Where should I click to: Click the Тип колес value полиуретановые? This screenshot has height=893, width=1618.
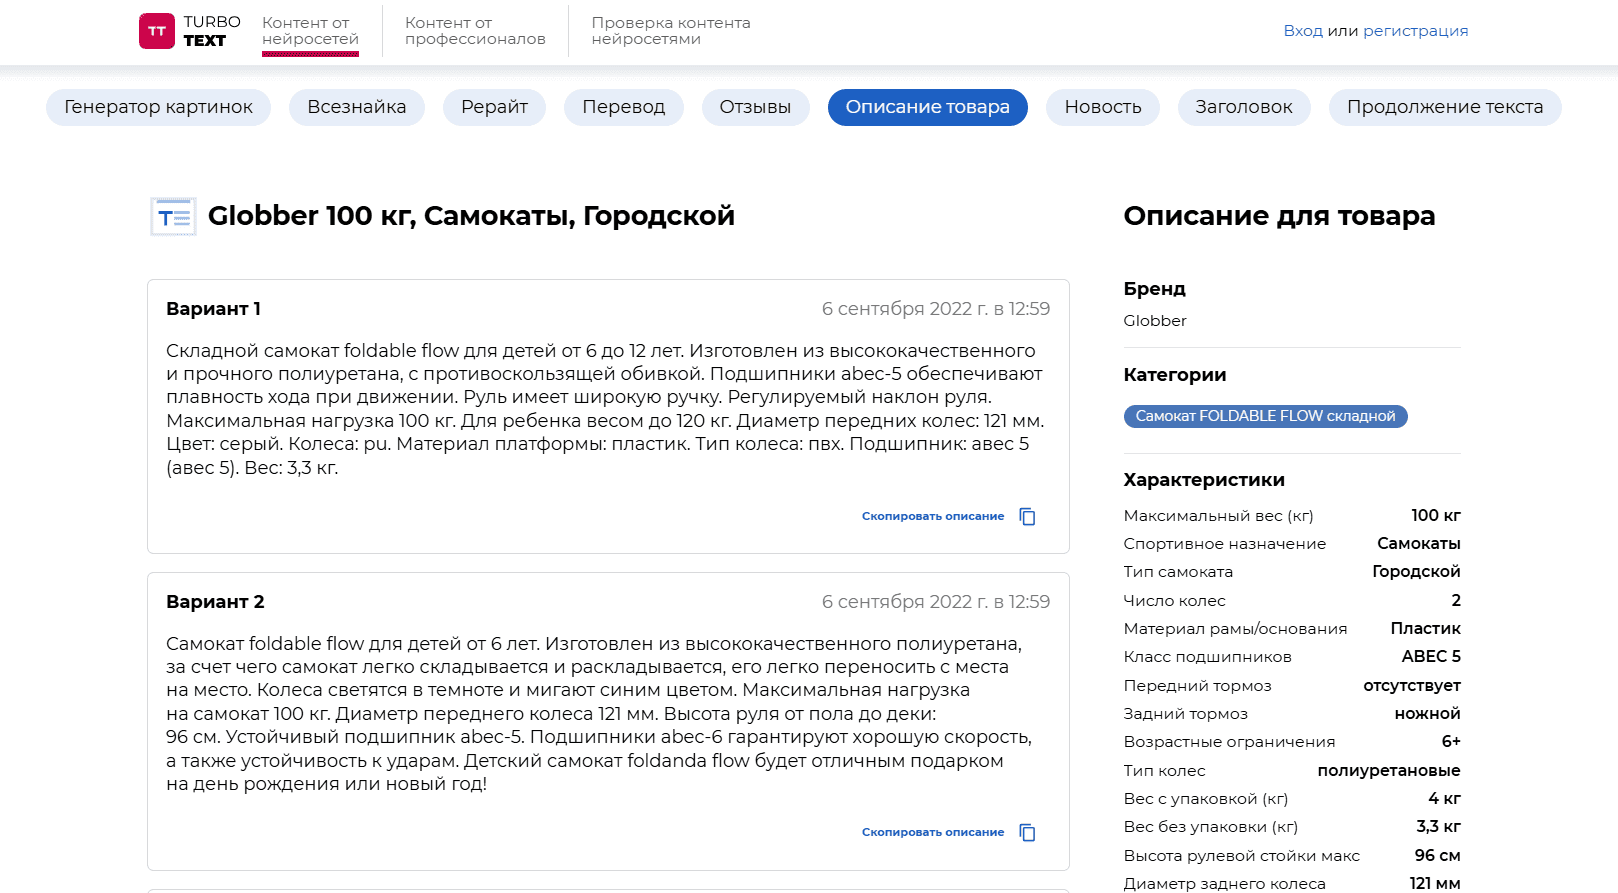[x=1389, y=771]
